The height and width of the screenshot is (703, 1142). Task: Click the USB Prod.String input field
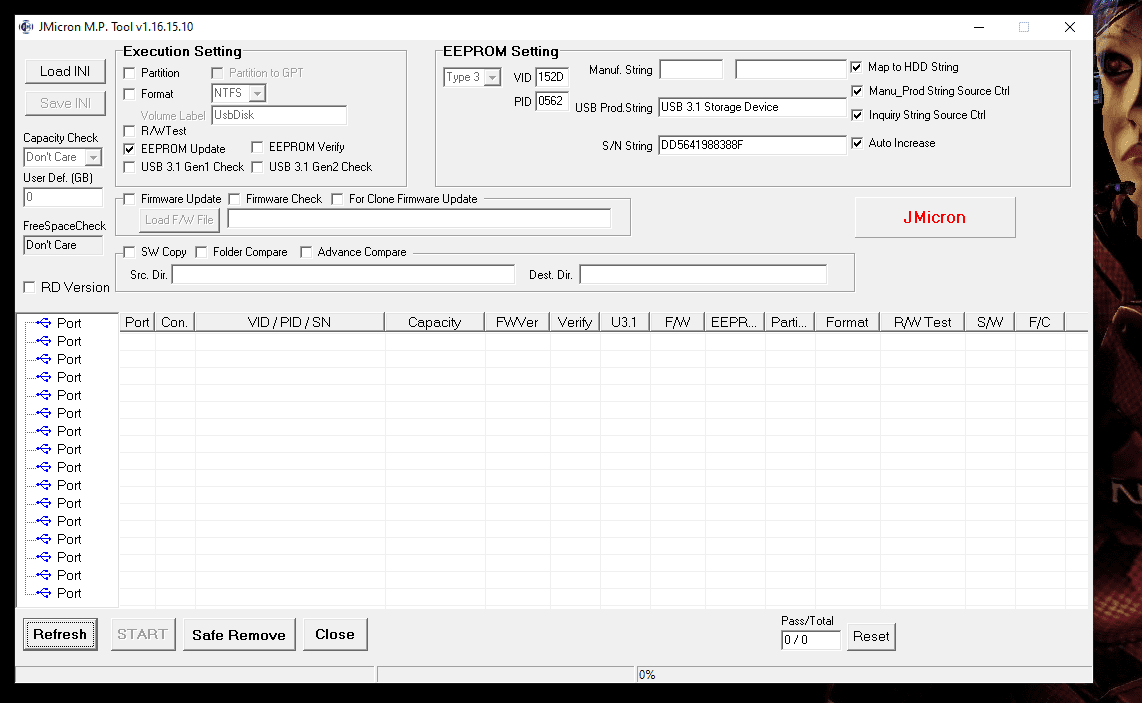click(x=752, y=107)
